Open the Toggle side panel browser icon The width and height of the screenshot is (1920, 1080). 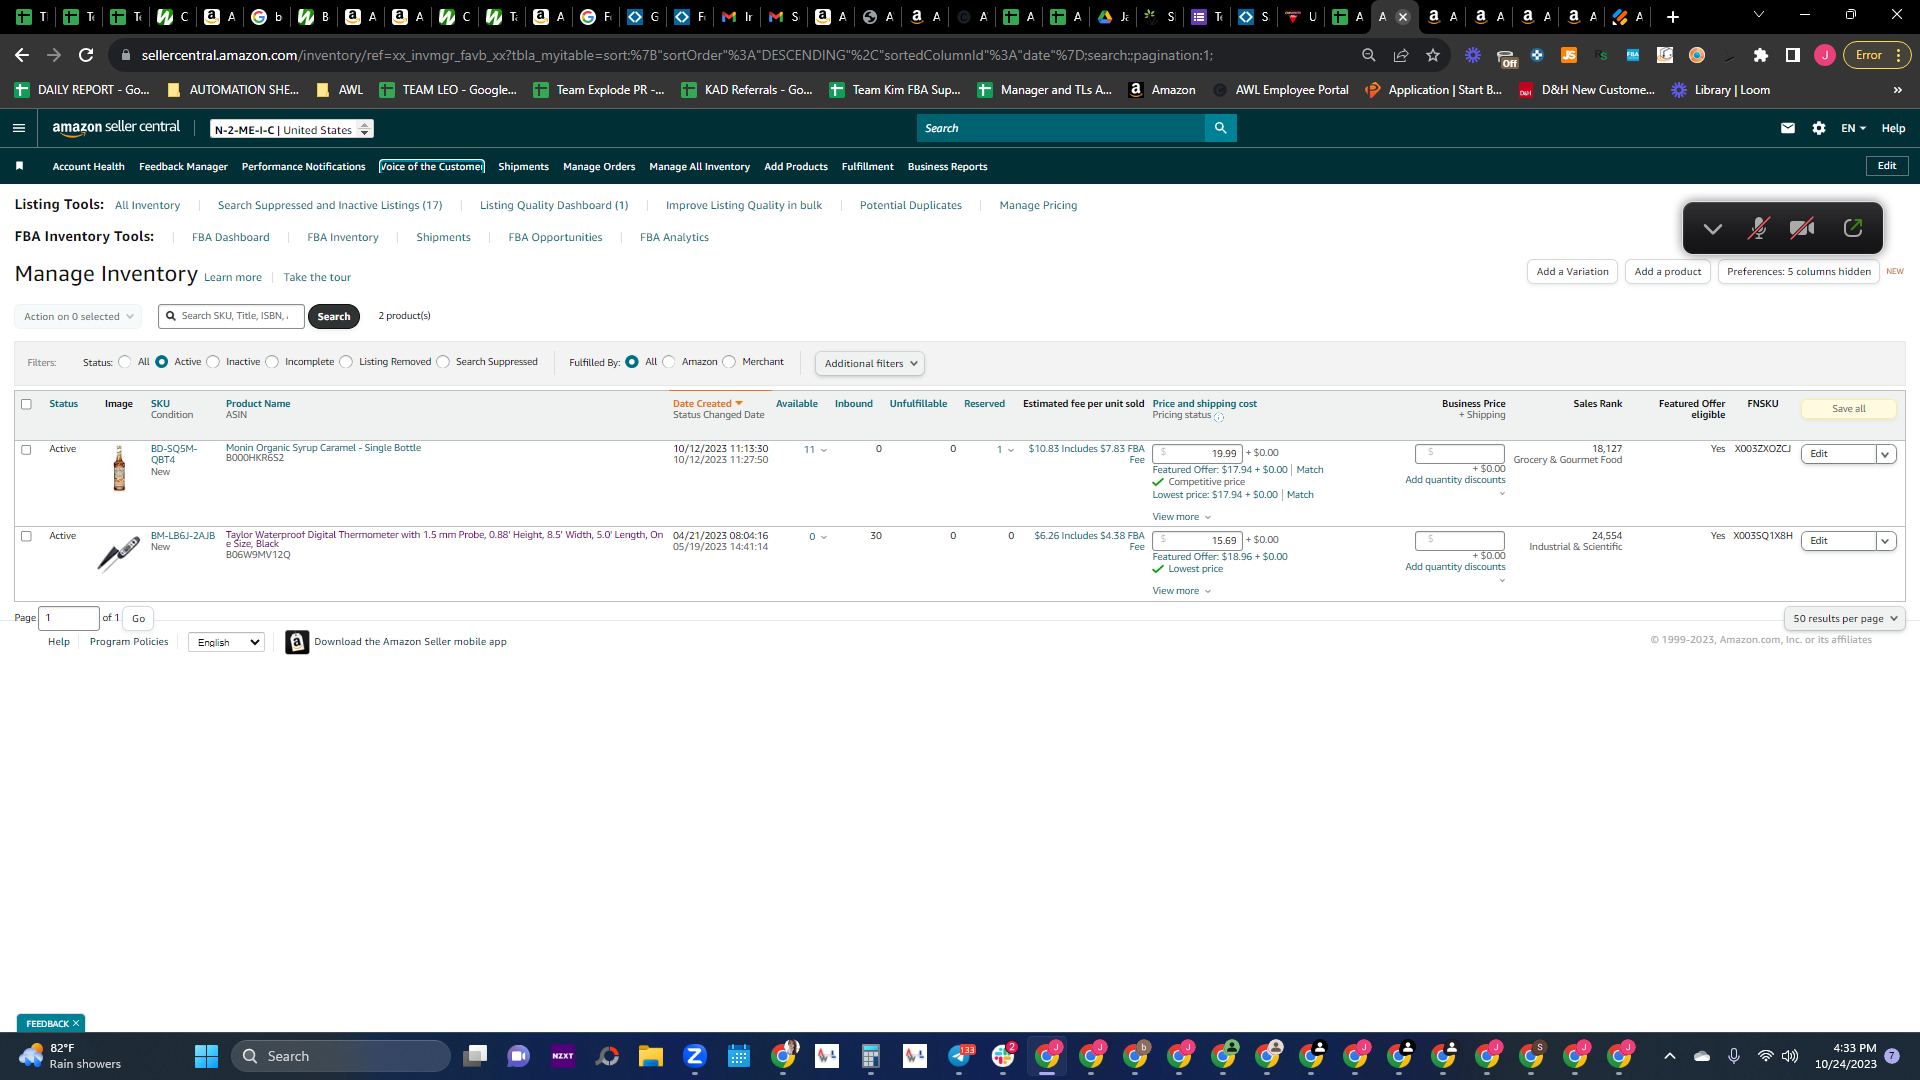[1793, 55]
